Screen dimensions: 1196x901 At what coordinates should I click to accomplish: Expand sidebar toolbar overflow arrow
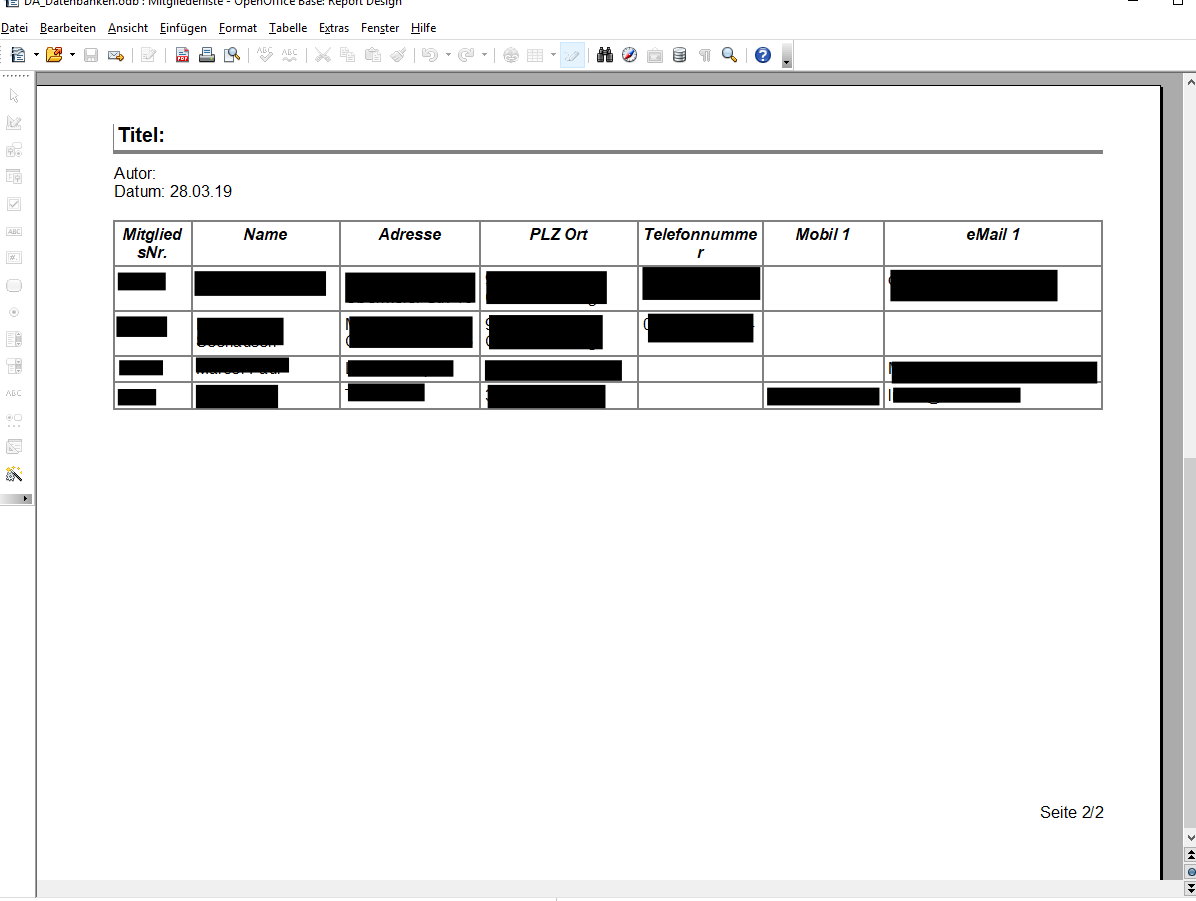pyautogui.click(x=24, y=498)
